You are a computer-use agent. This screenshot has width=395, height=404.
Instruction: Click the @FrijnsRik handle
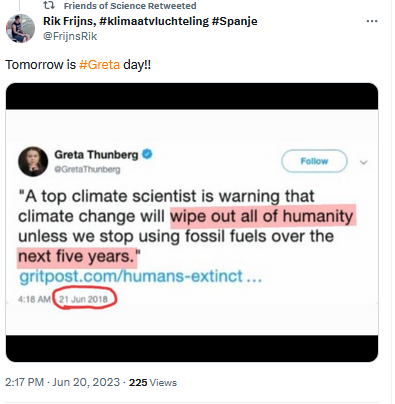coord(70,36)
